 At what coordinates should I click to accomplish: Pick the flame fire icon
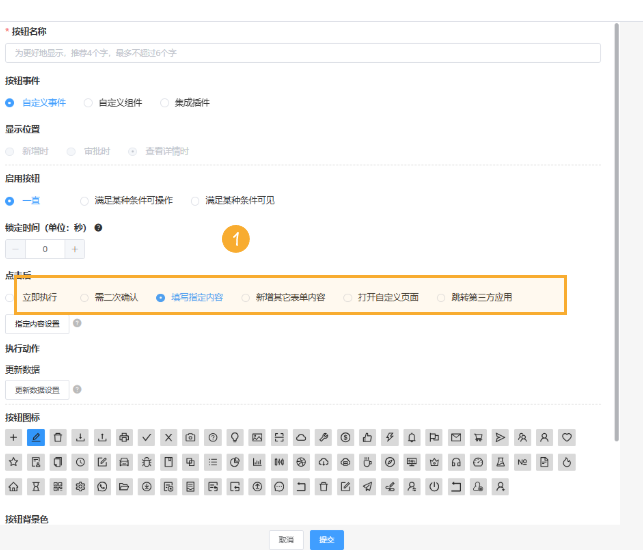coord(567,462)
